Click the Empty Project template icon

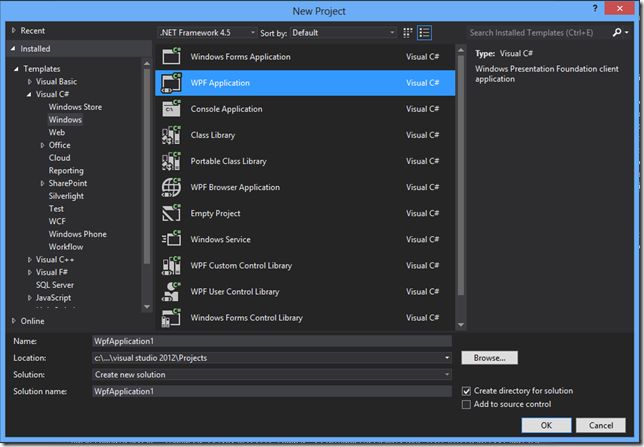click(x=171, y=213)
